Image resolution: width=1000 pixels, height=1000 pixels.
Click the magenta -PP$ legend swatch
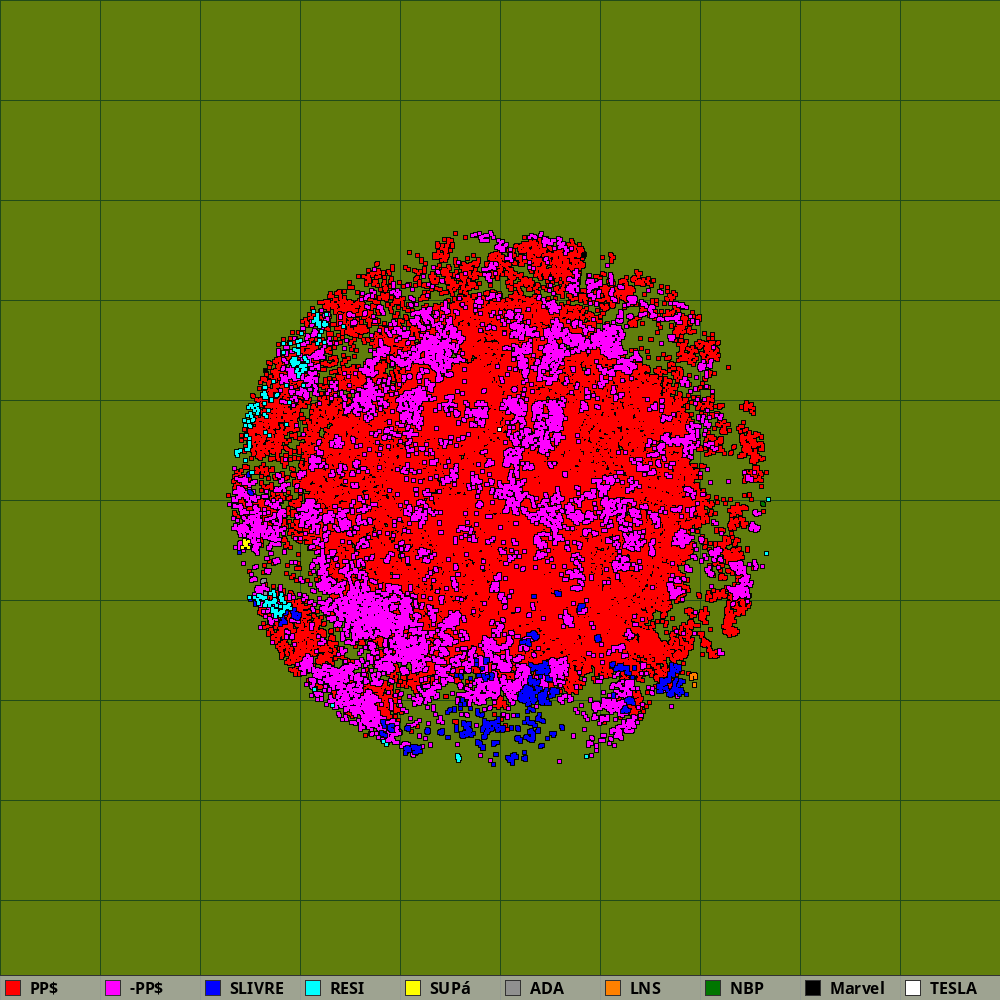tap(113, 988)
